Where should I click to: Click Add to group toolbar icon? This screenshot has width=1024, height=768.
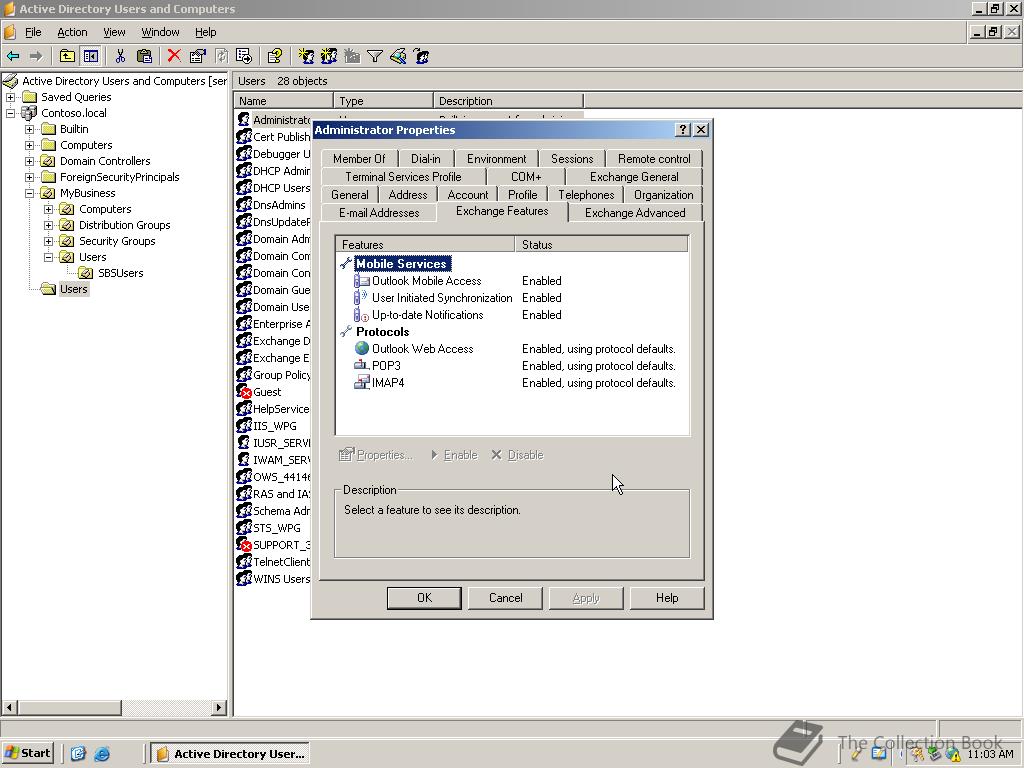421,56
